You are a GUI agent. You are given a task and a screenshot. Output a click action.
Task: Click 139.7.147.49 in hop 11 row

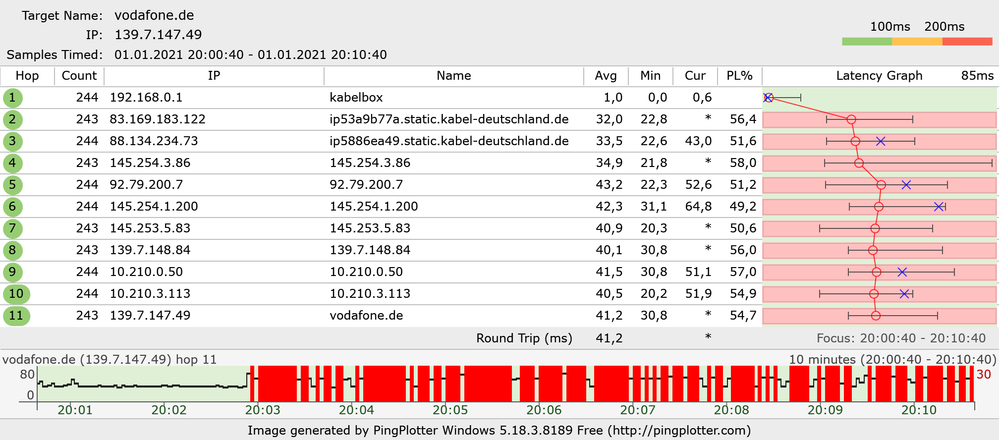click(x=150, y=316)
